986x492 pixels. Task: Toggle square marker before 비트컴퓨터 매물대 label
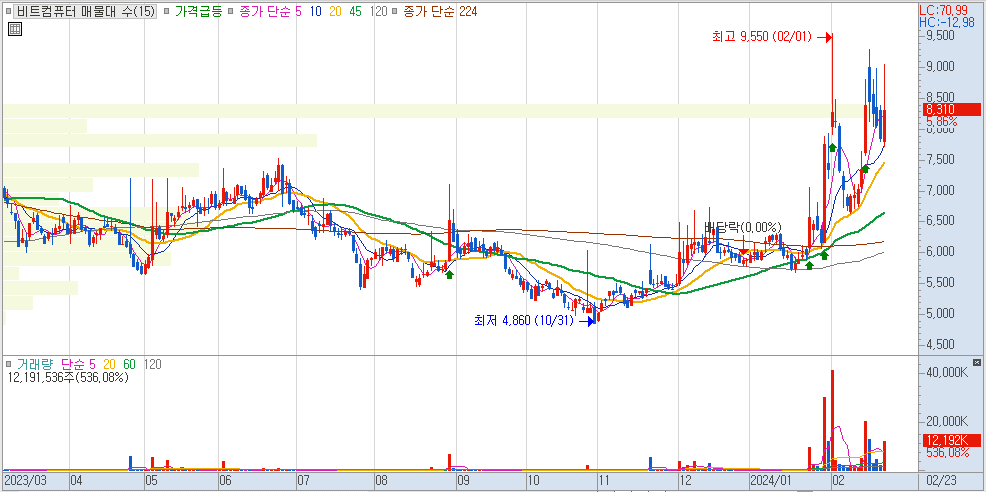tap(8, 11)
